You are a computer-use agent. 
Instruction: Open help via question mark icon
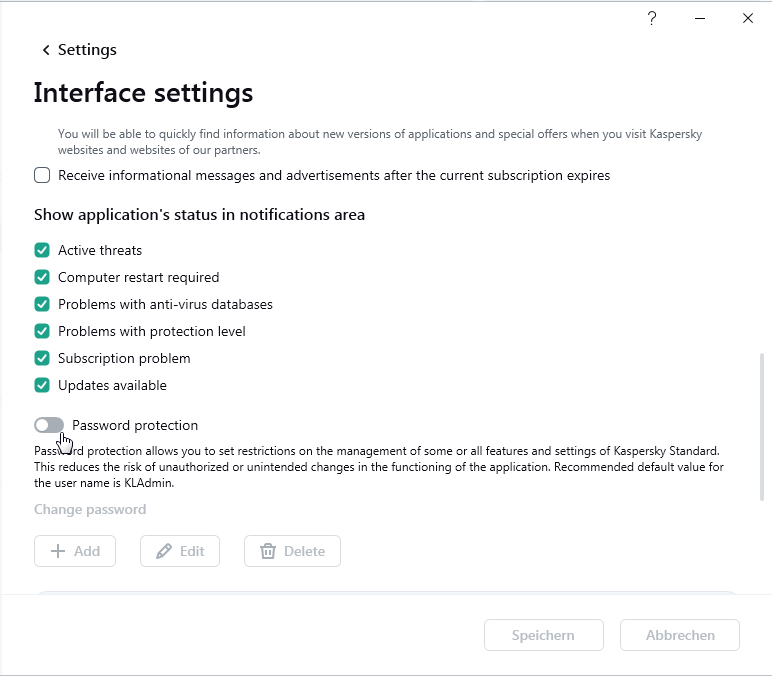(x=652, y=18)
